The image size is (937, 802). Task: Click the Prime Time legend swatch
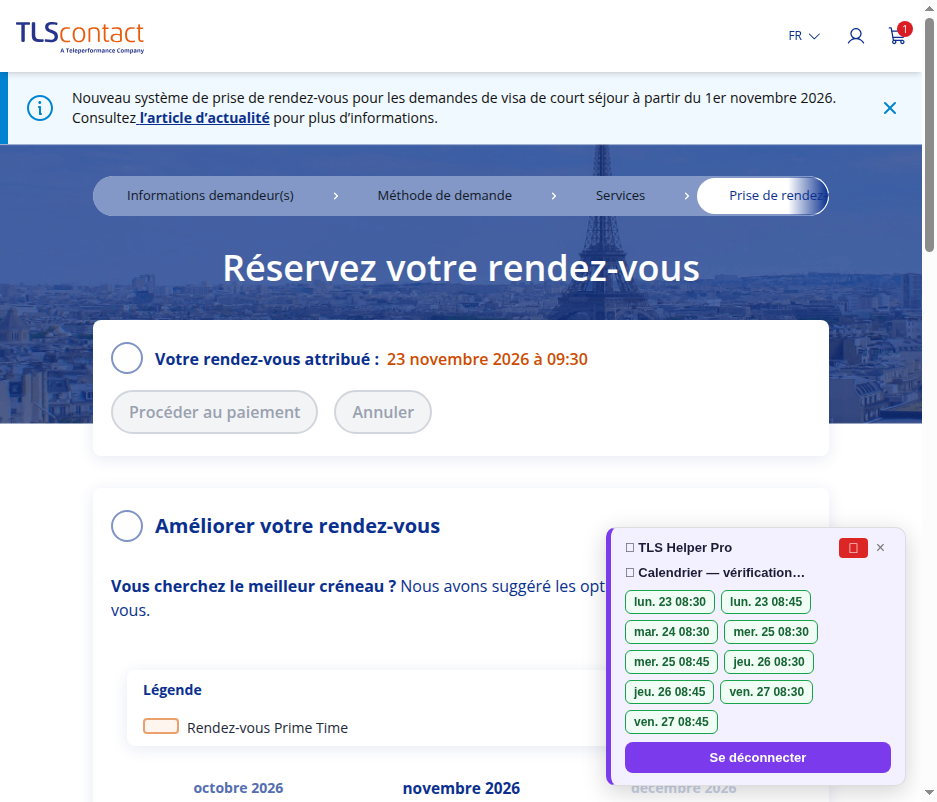(161, 726)
